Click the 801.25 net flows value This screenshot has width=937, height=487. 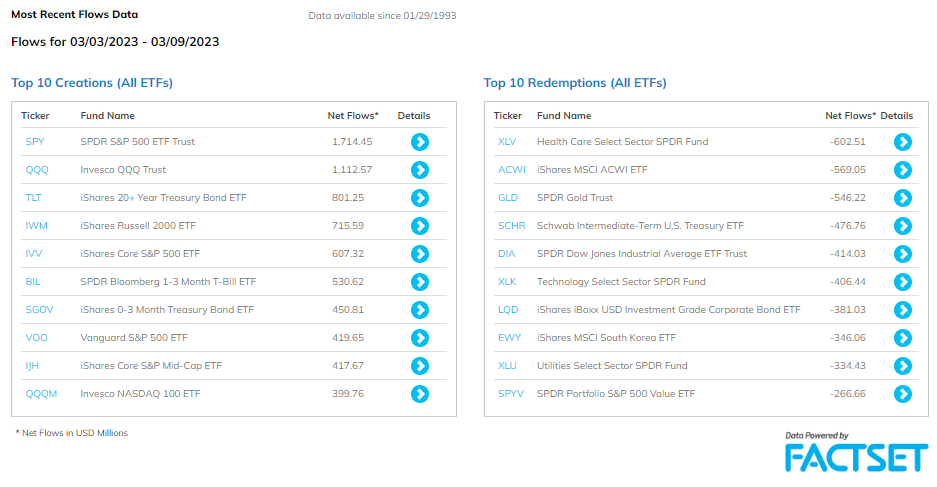[348, 198]
